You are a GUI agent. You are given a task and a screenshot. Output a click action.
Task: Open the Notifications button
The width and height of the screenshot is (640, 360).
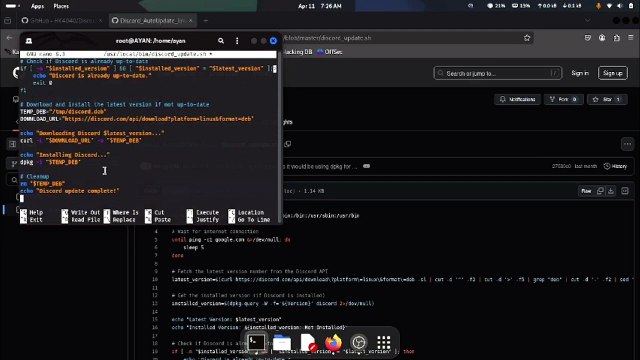click(x=517, y=99)
